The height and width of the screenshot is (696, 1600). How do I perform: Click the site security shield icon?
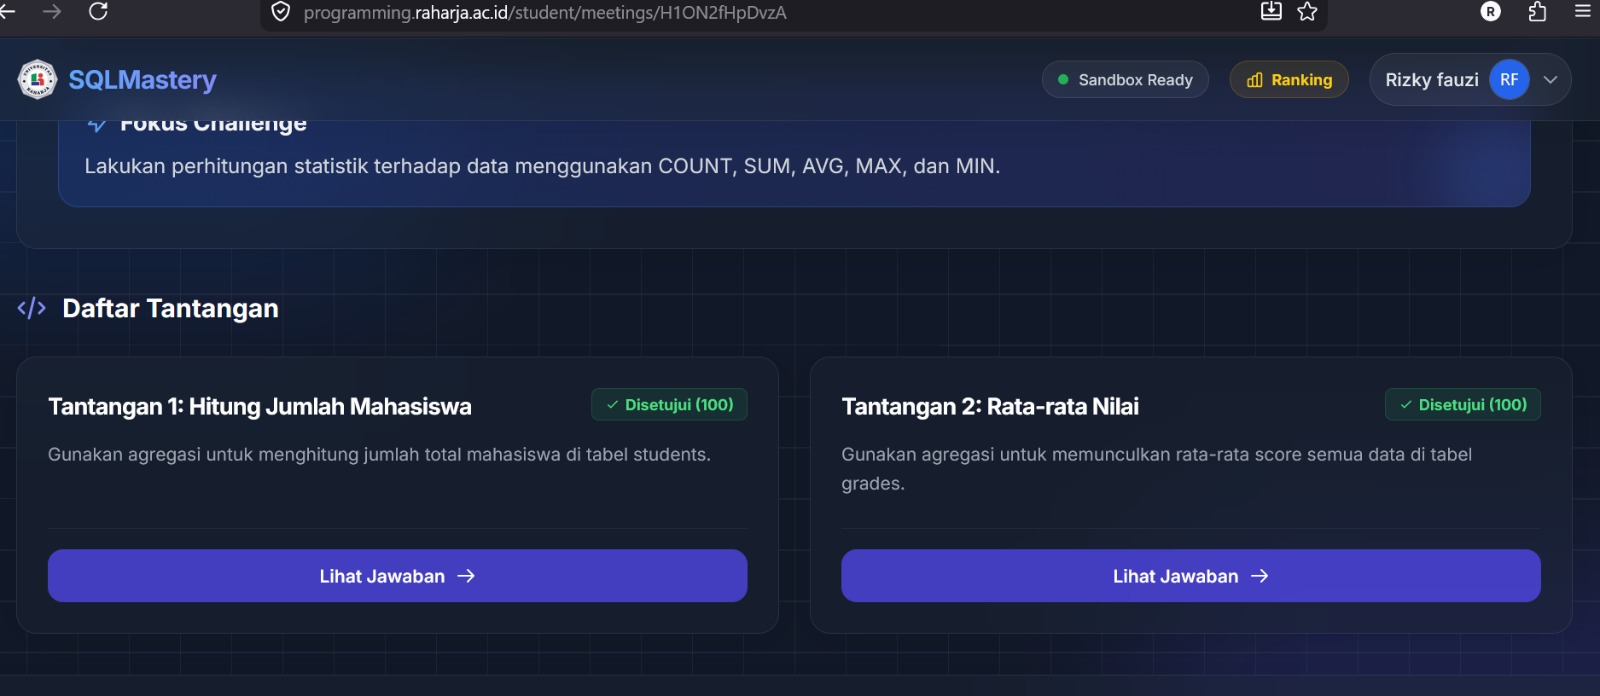click(x=281, y=12)
